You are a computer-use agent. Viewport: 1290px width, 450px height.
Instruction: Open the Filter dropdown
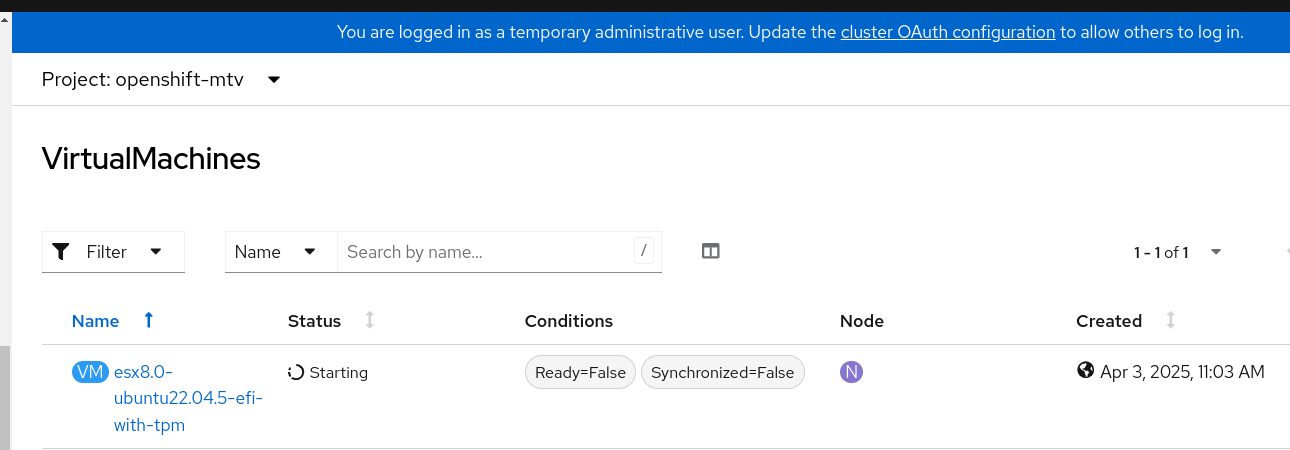[113, 252]
